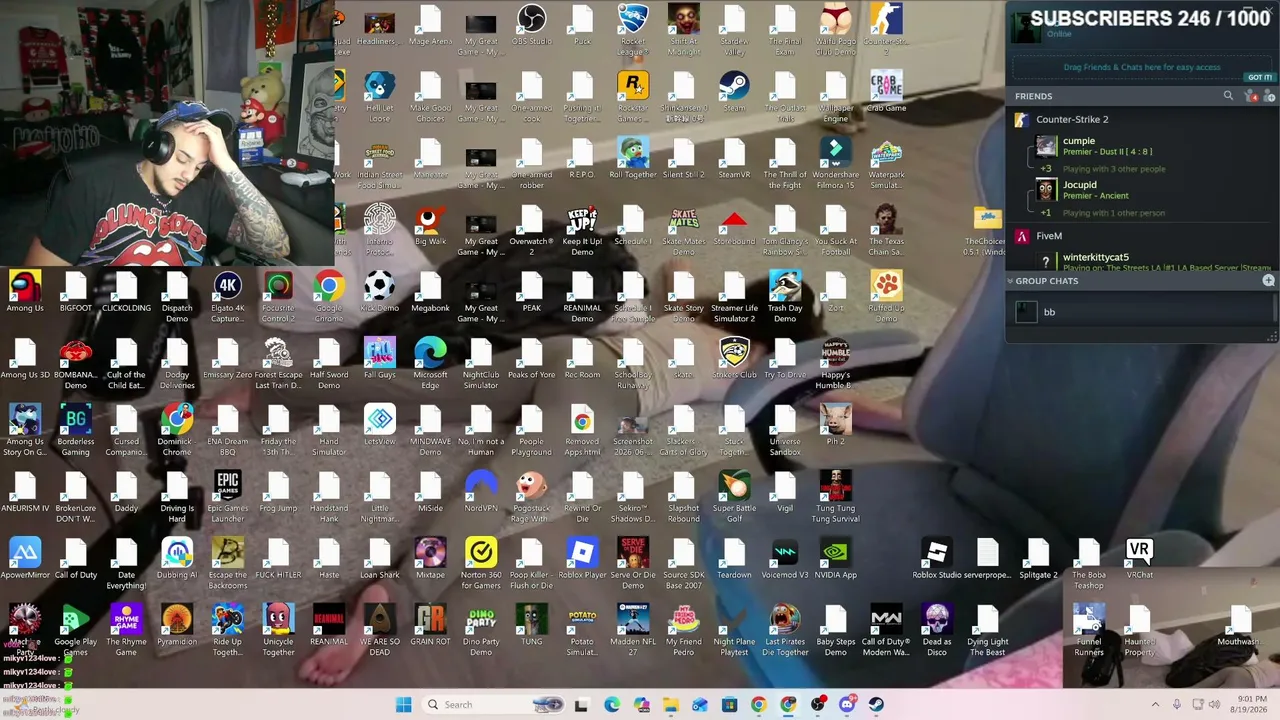Open the ApowerMirror desktop shortcut

25,559
